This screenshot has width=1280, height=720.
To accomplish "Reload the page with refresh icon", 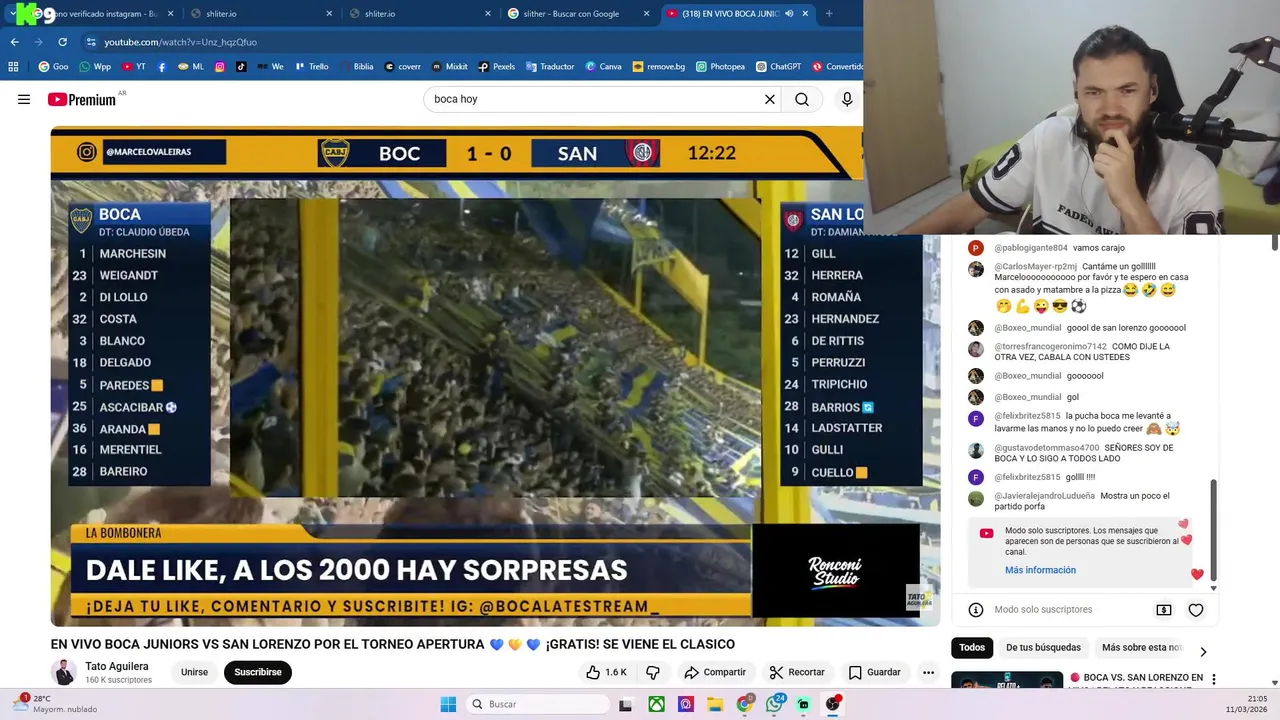I will [x=62, y=42].
